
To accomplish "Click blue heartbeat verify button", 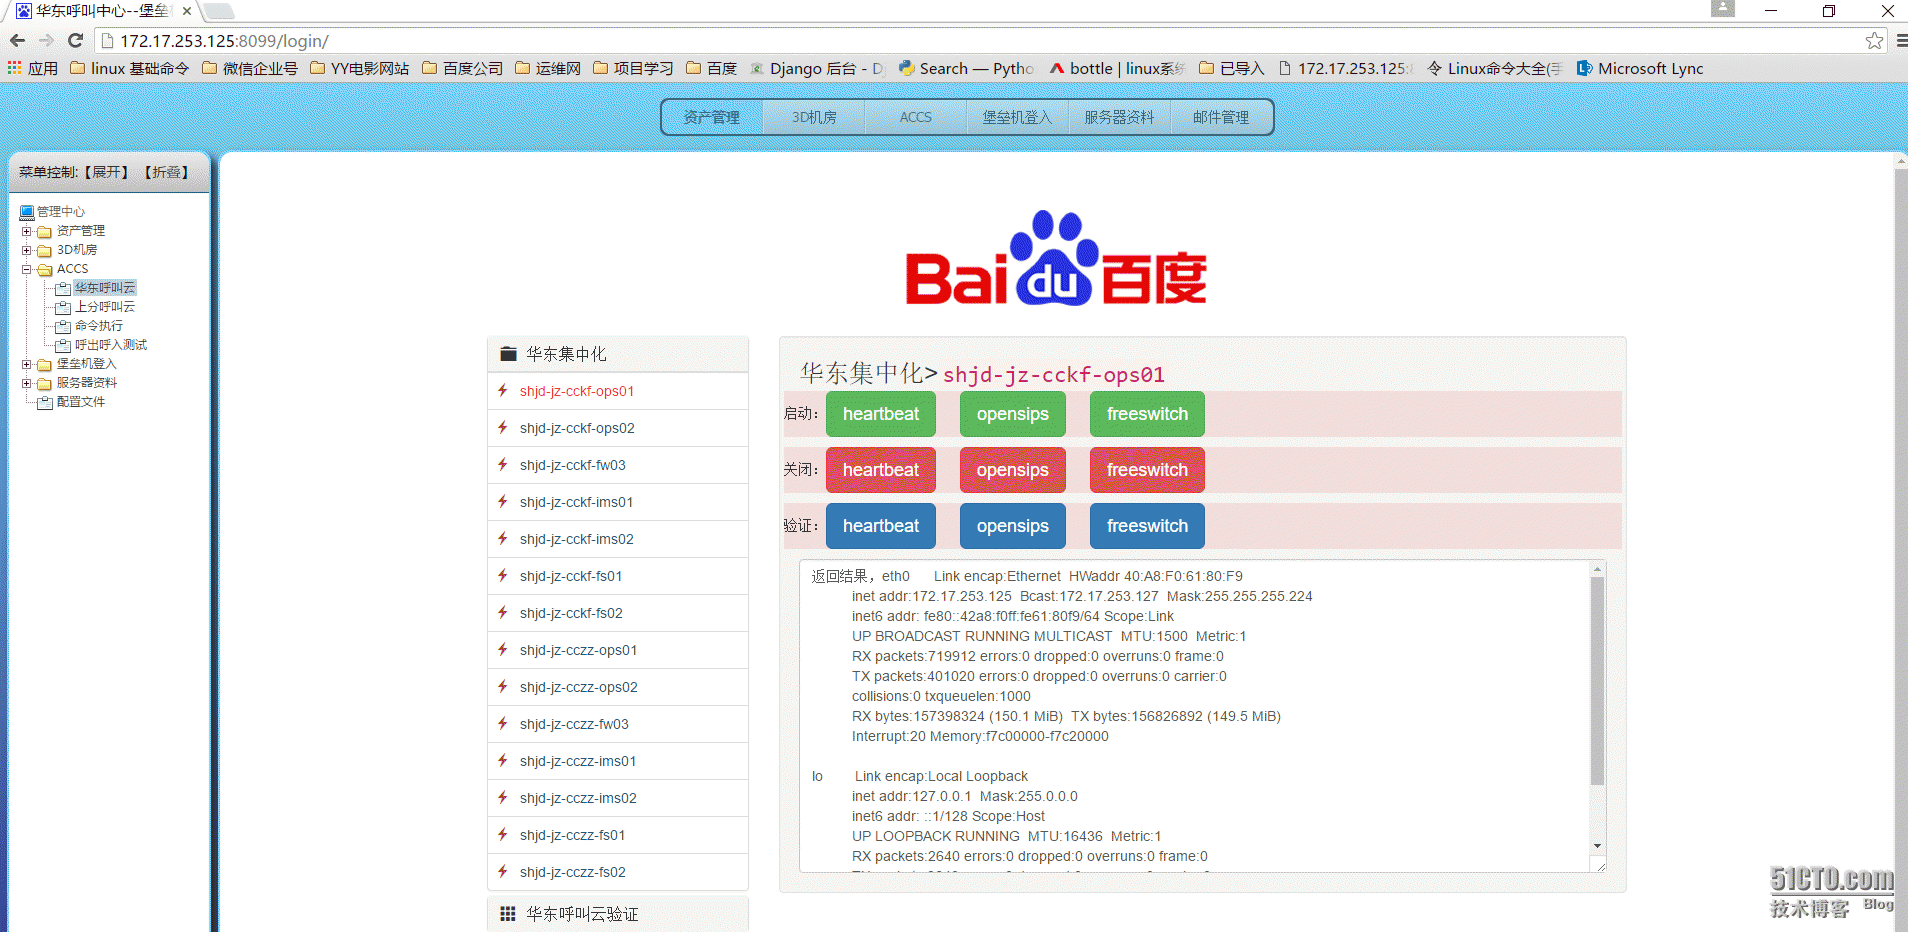I will (x=881, y=526).
